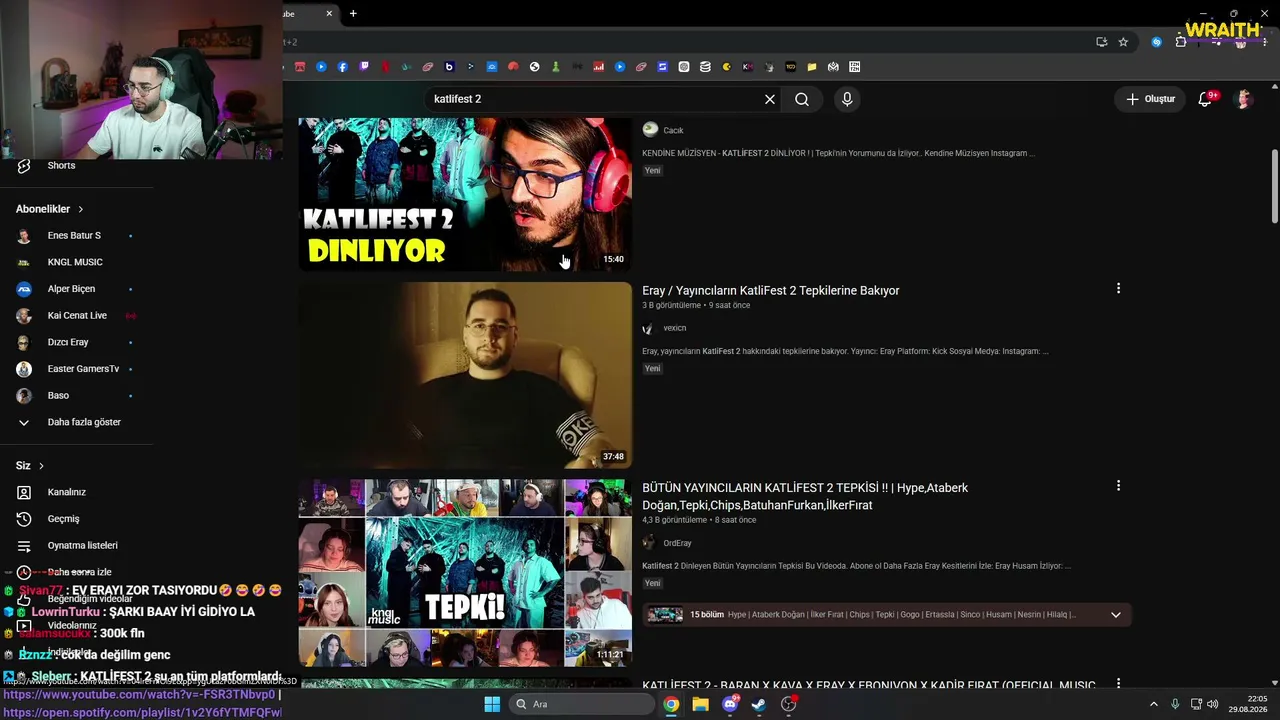The width and height of the screenshot is (1280, 720).
Task: Click the magnifier search button
Action: [802, 99]
